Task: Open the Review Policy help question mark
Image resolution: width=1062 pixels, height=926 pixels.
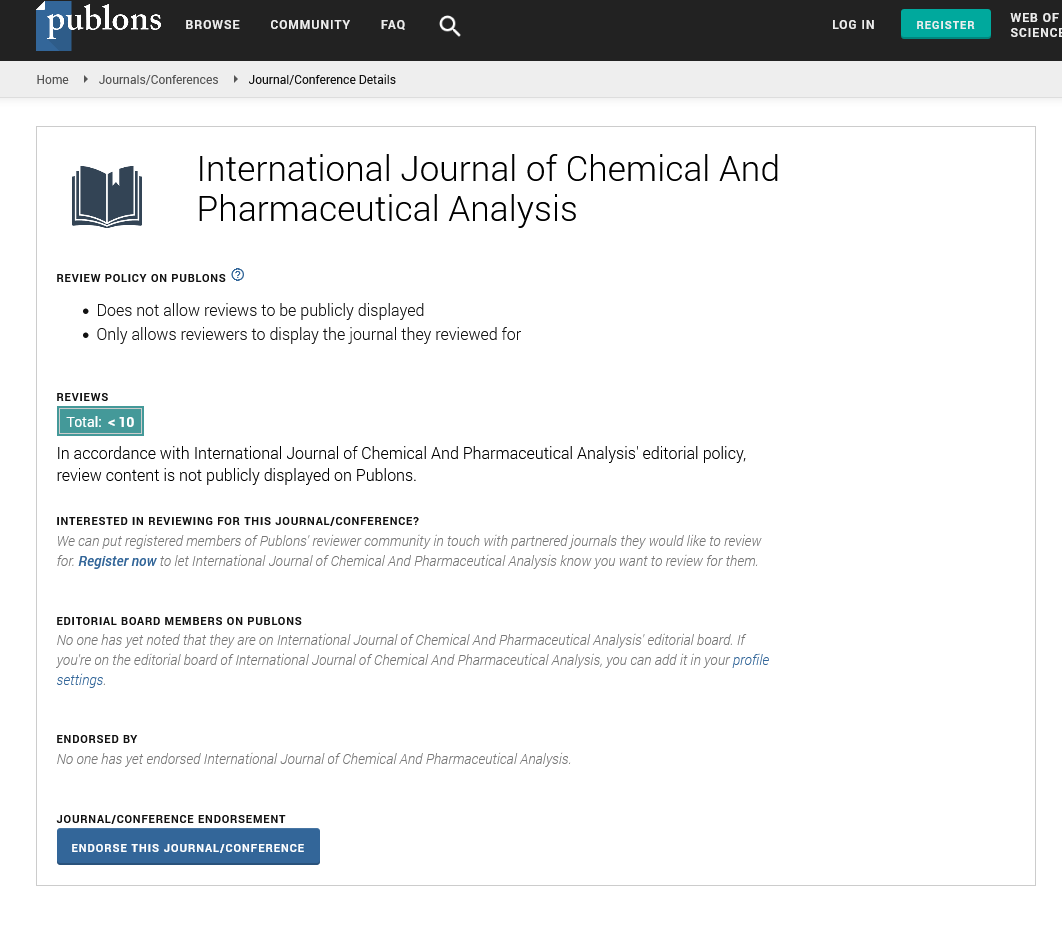Action: pos(237,275)
